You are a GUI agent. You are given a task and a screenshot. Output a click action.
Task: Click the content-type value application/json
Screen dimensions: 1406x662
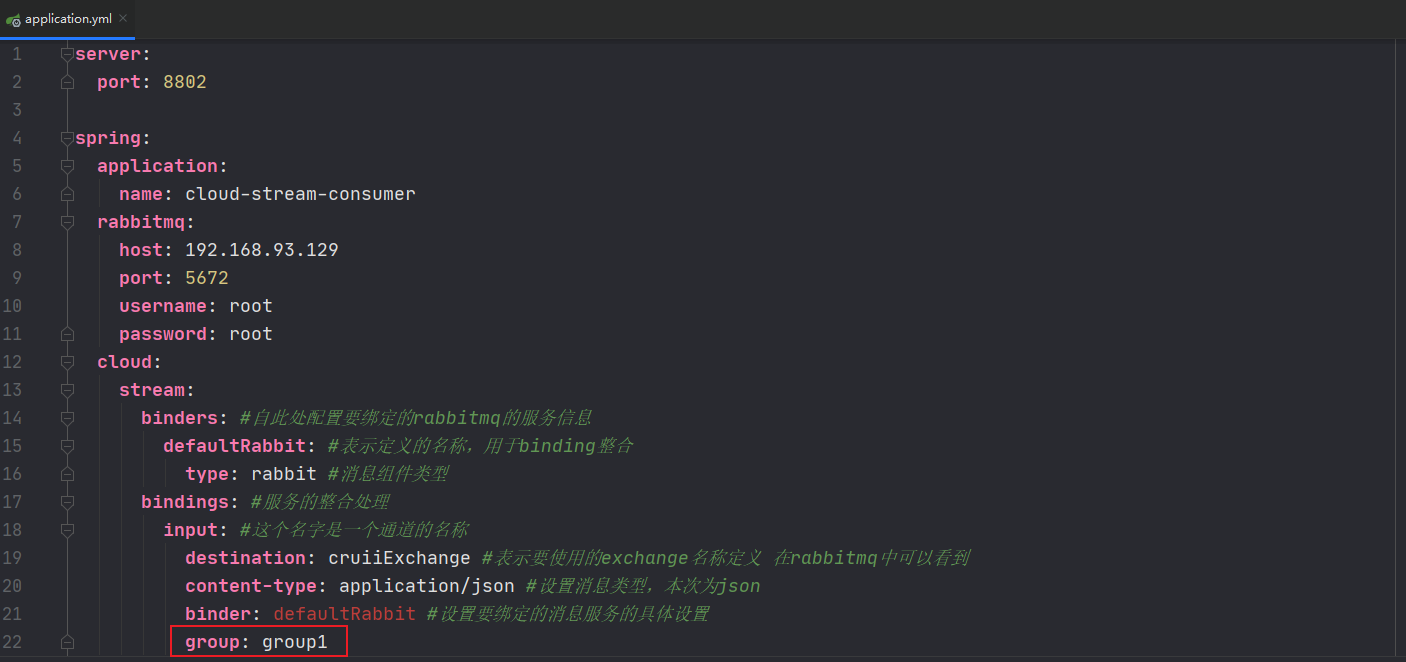pos(427,586)
